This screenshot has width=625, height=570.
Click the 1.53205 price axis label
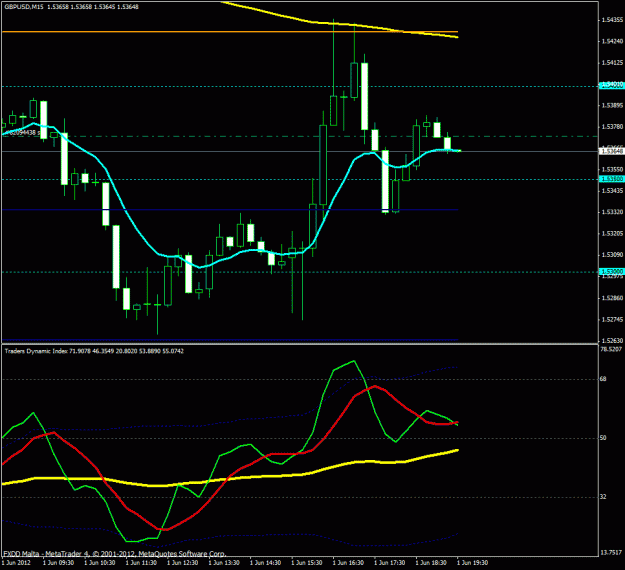(613, 234)
